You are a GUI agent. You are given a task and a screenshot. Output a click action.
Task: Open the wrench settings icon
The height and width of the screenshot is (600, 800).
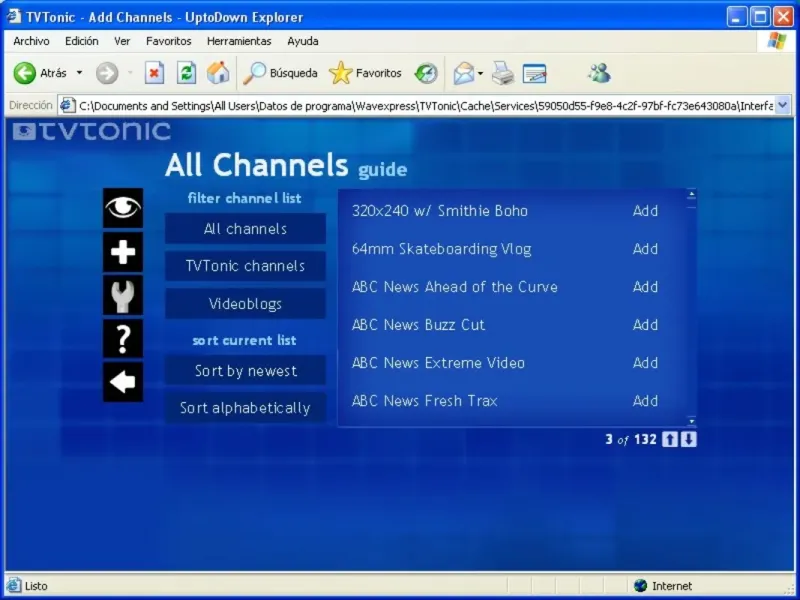tap(123, 296)
